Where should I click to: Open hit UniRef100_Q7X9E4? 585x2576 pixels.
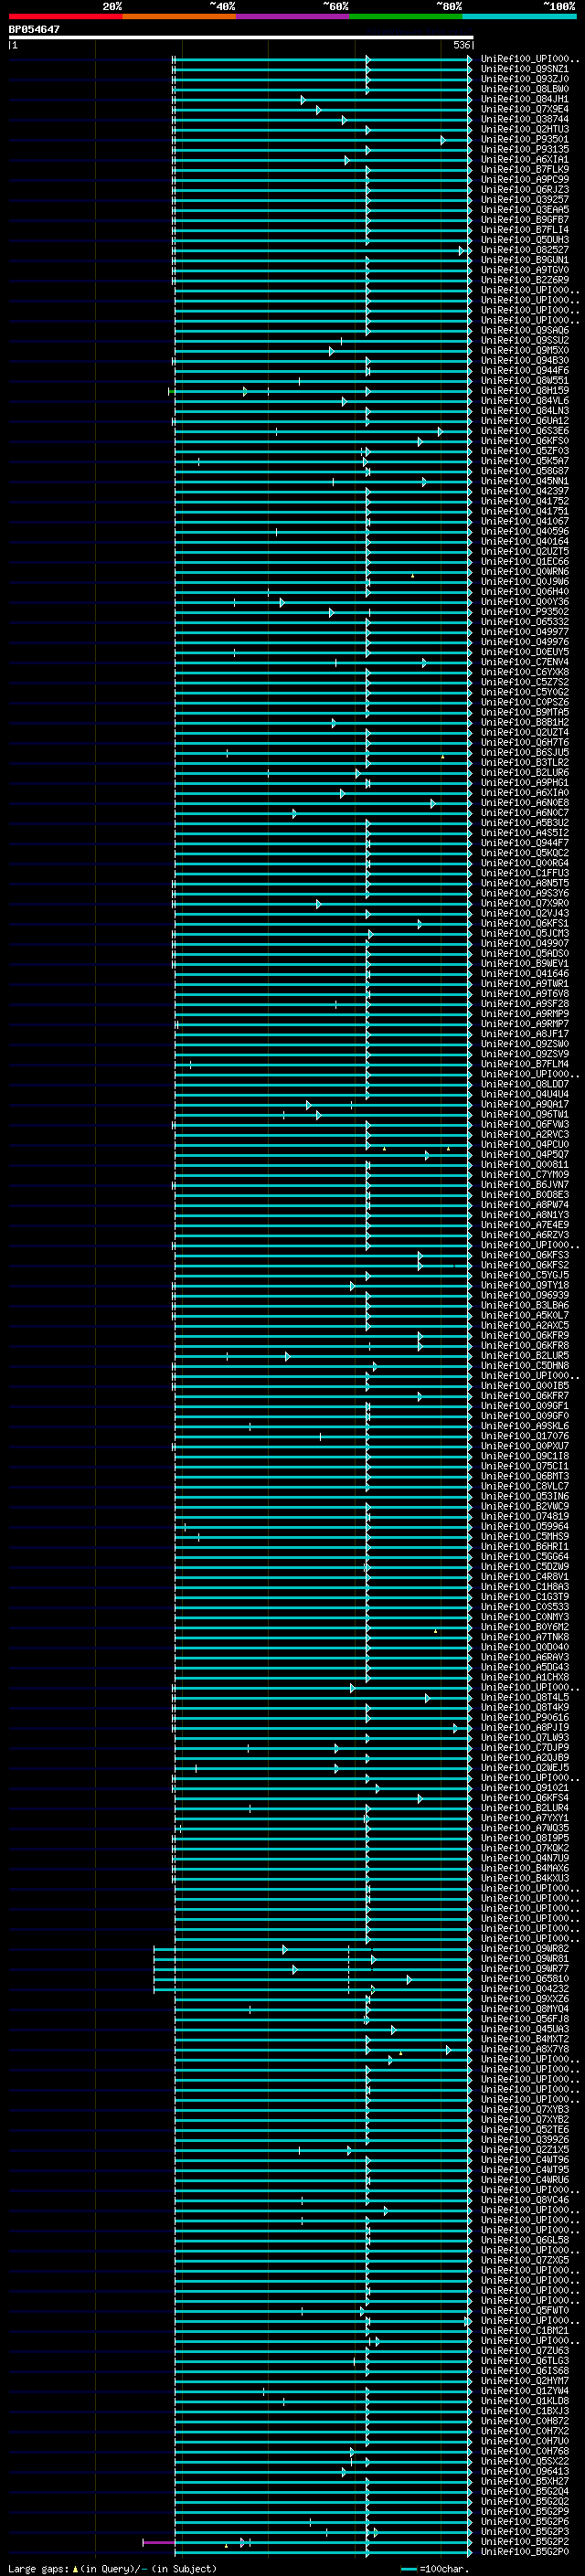(x=525, y=109)
